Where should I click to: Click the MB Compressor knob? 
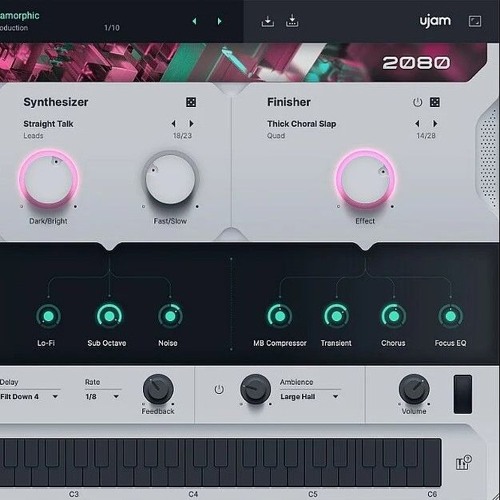(280, 316)
